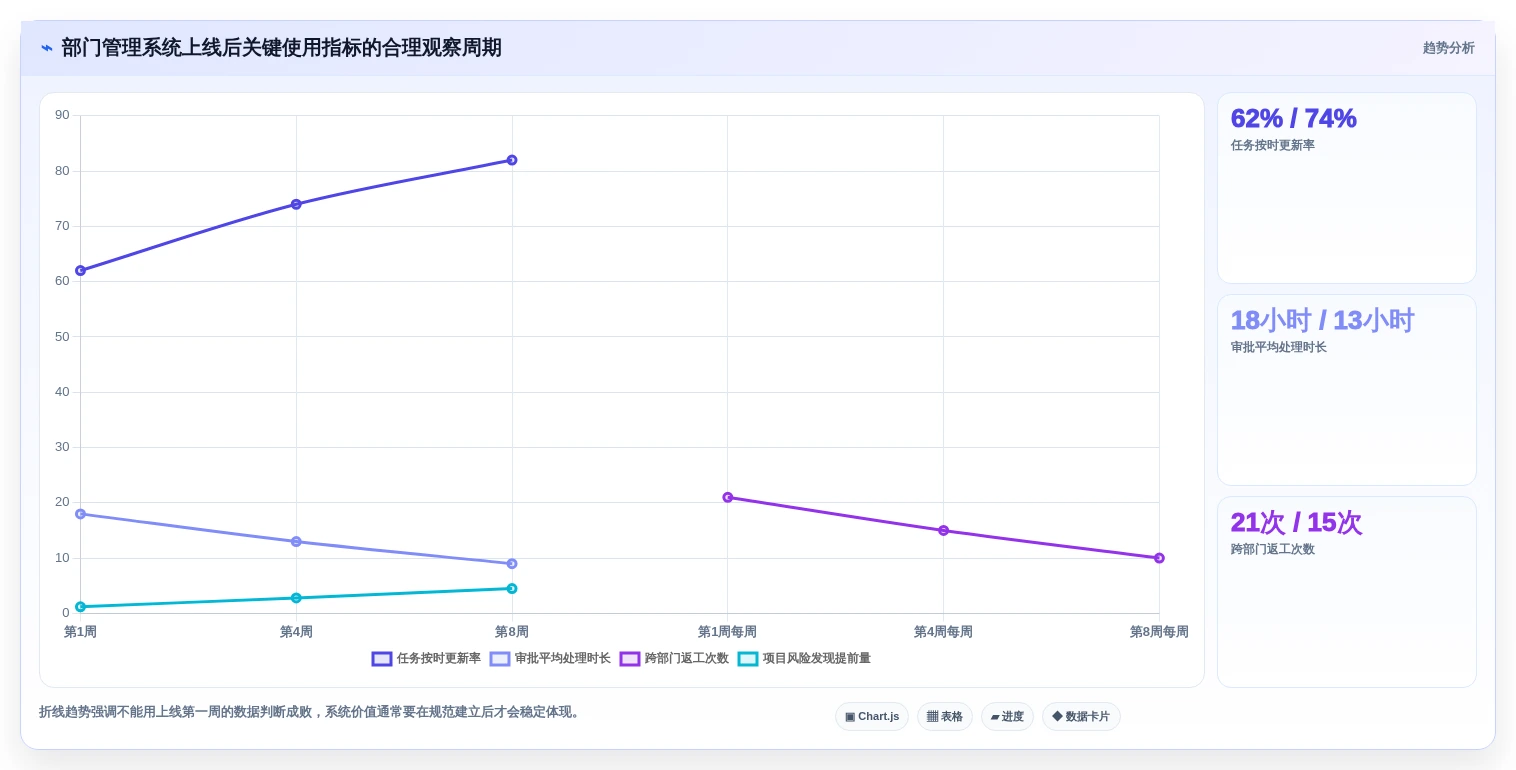Click the 任务按时更新率 caption in first card
Viewport: 1516px width, 770px height.
click(x=1273, y=145)
